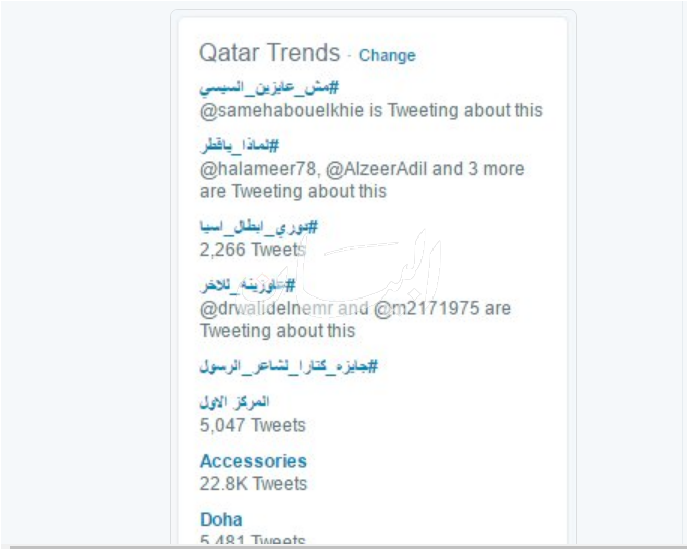Click the @samehabouelkhie tweeting description

(371, 110)
